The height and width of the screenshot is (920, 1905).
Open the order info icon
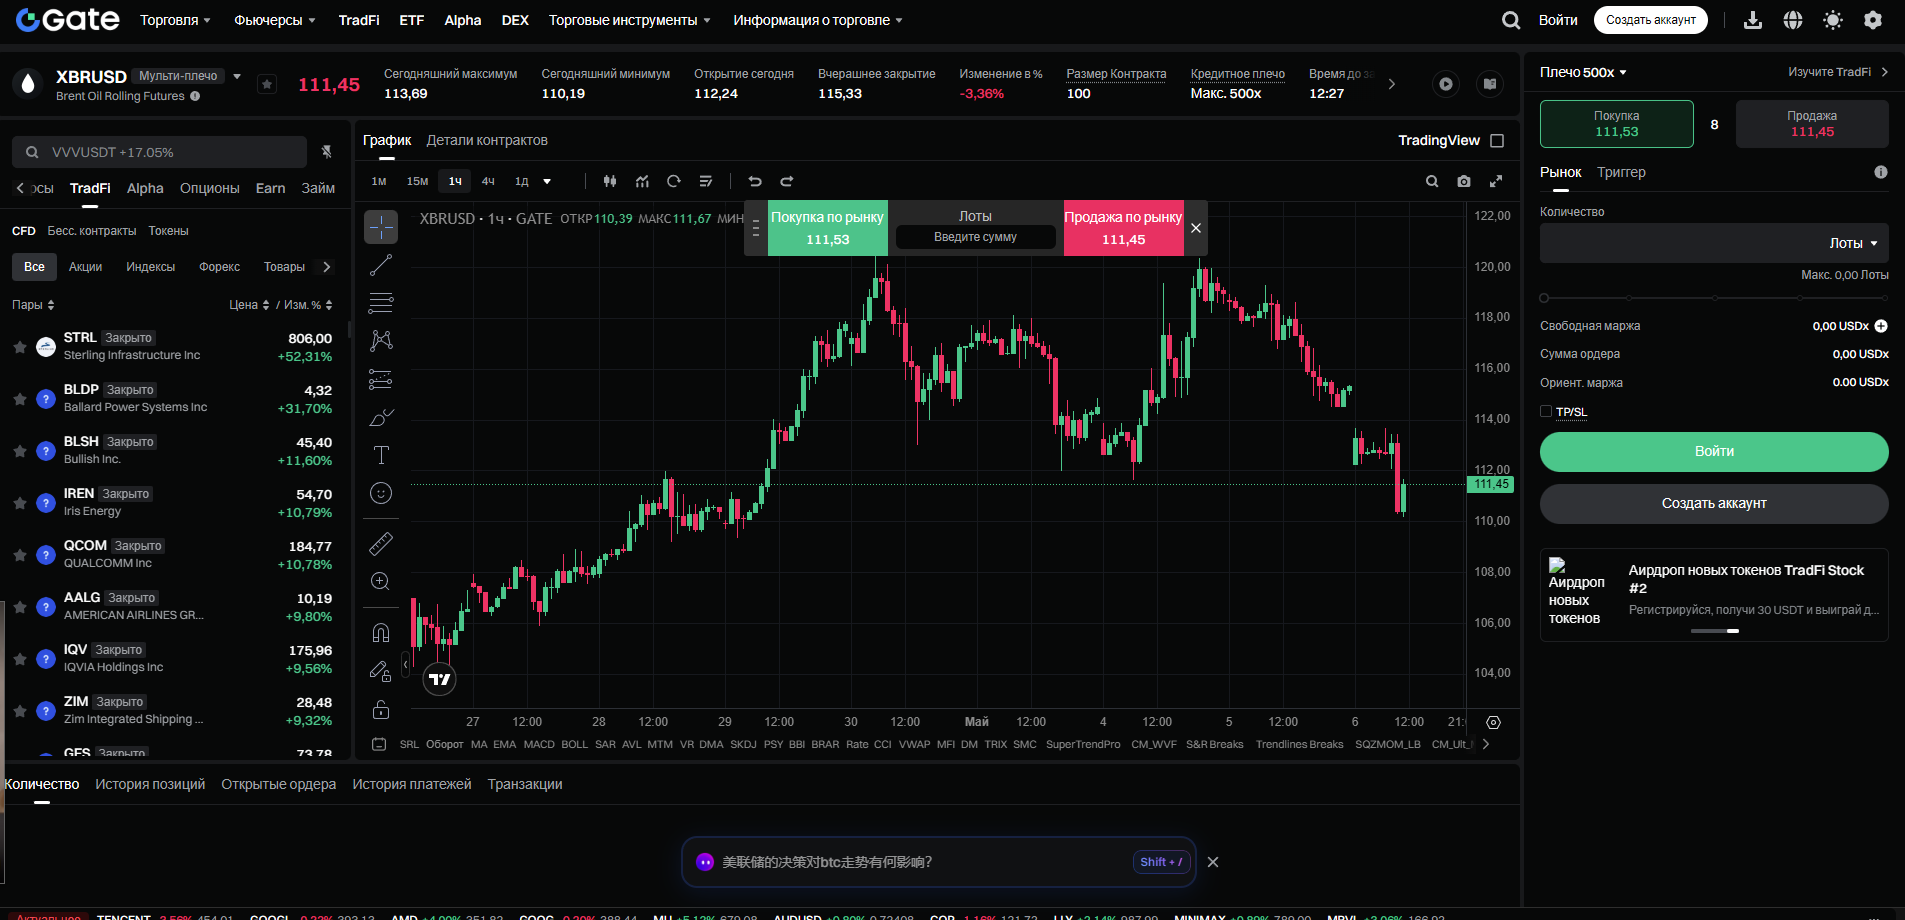(1881, 172)
